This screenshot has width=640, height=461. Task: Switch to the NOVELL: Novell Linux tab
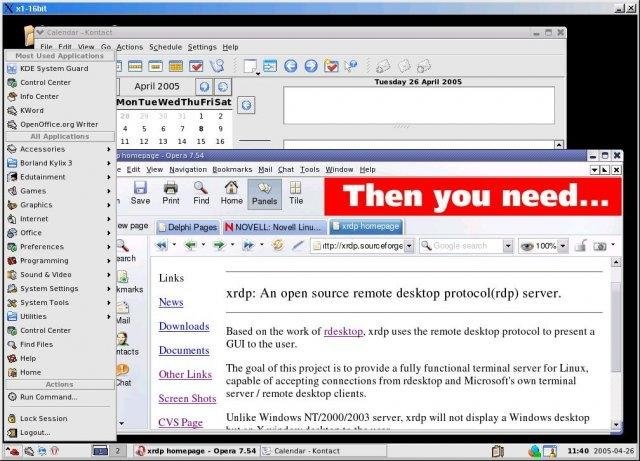(274, 227)
